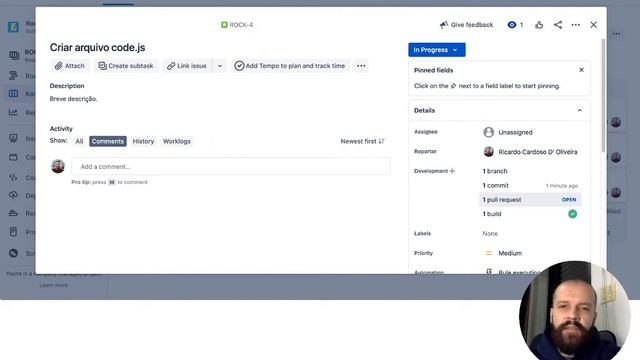The image size is (640, 360).
Task: Open the Issues icon in background sidebar
Action: tap(13, 138)
